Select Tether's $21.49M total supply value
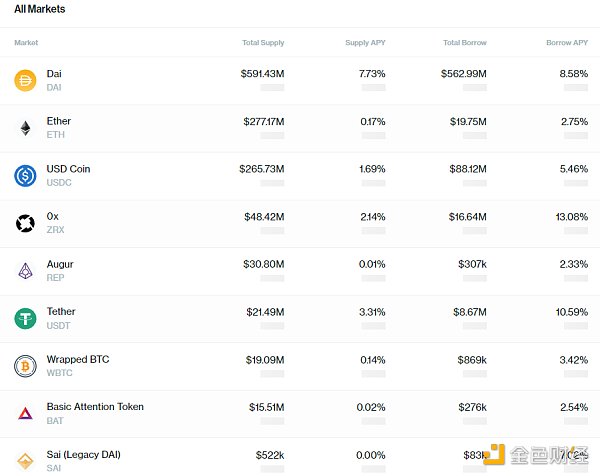Image resolution: width=600 pixels, height=476 pixels. pyautogui.click(x=265, y=312)
